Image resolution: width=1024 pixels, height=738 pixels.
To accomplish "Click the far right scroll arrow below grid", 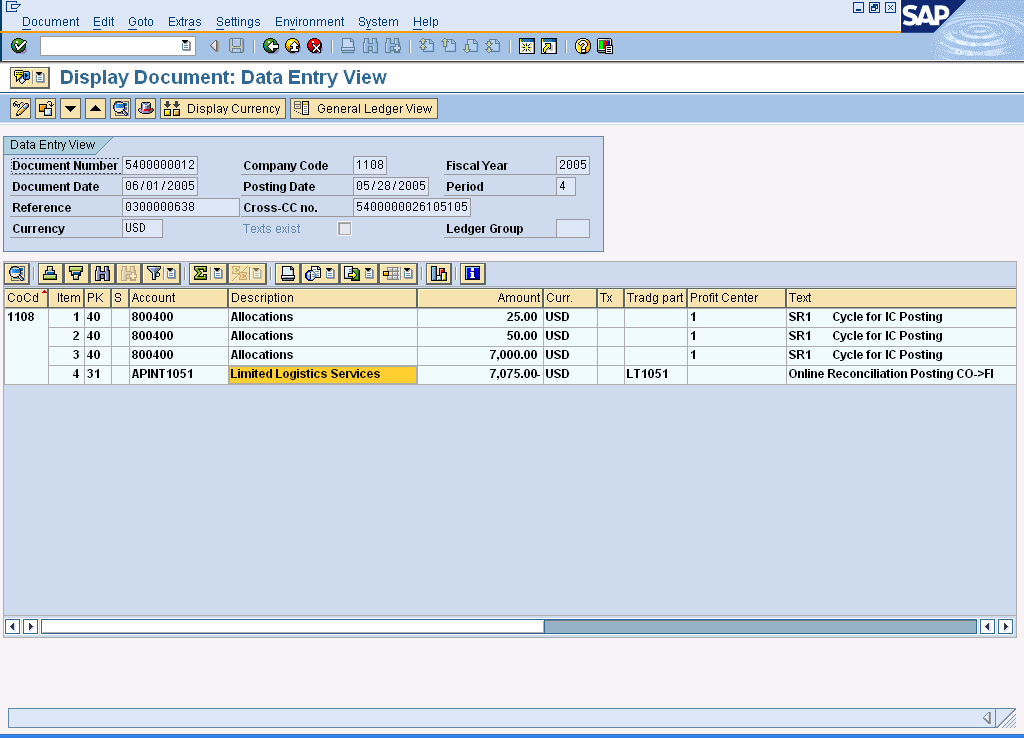I will tap(1006, 626).
